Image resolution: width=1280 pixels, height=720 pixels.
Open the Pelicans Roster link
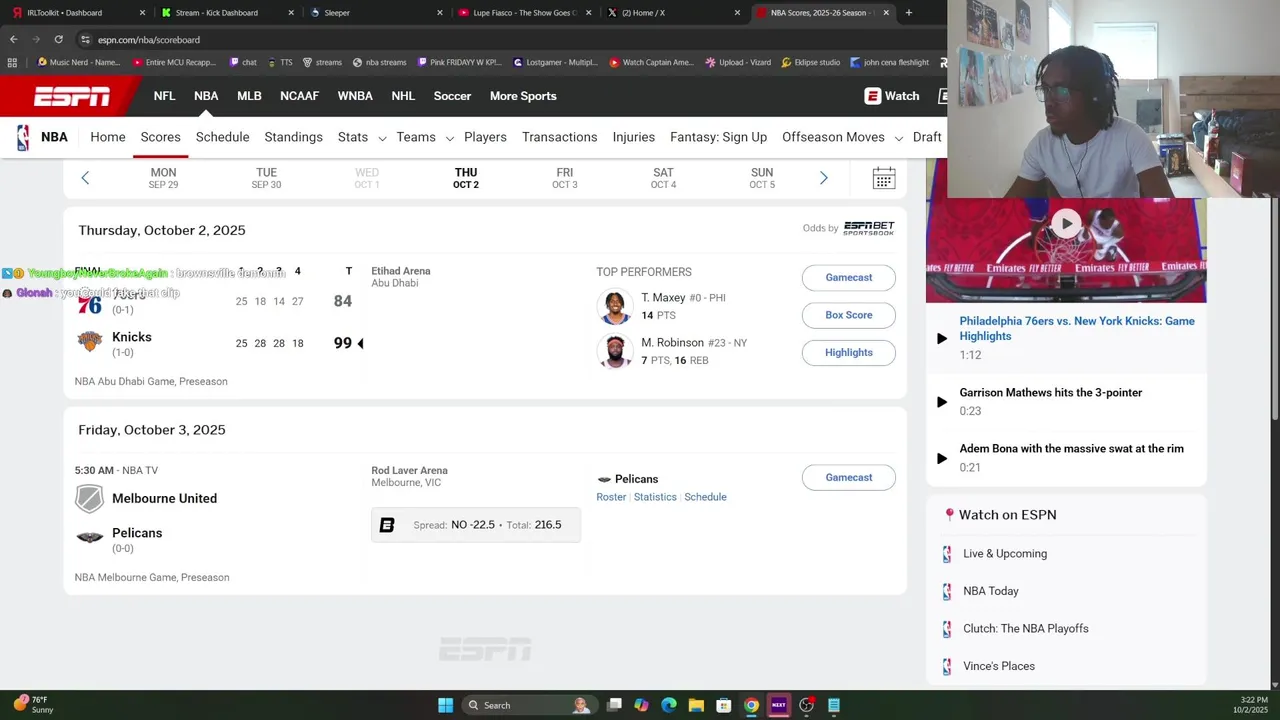[x=611, y=497]
